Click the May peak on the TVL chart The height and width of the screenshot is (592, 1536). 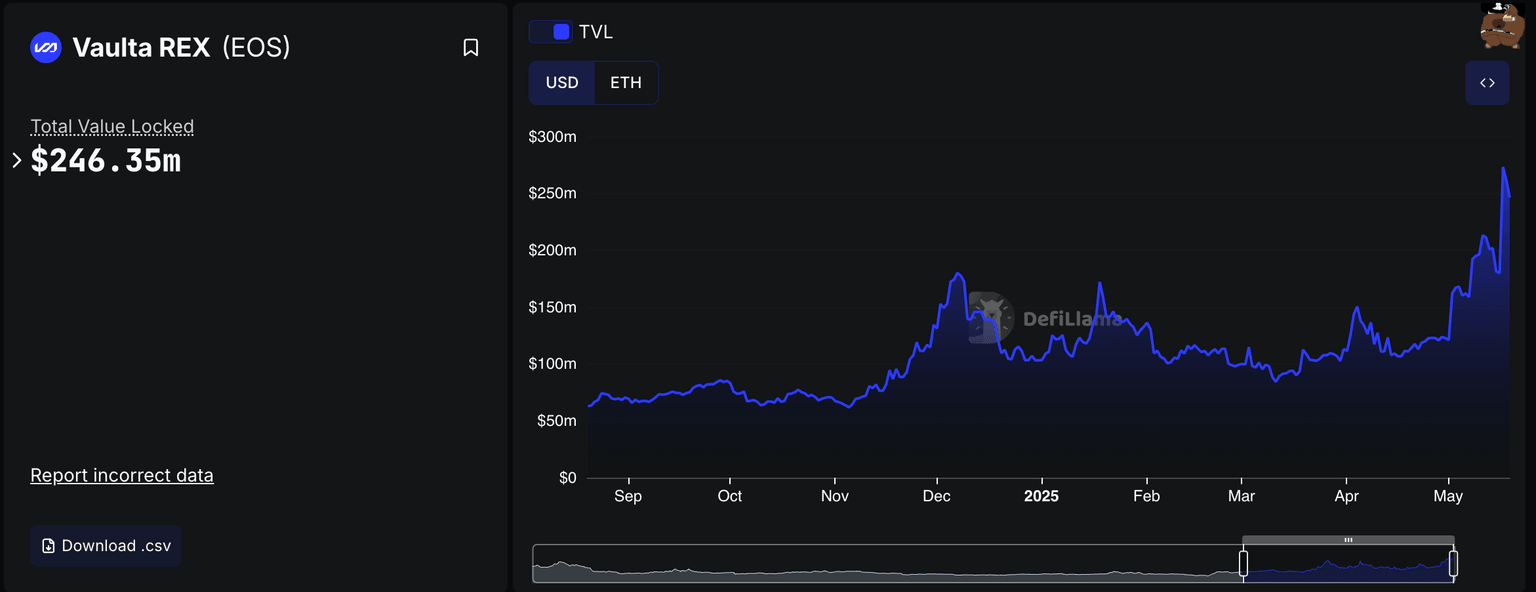tap(1503, 169)
